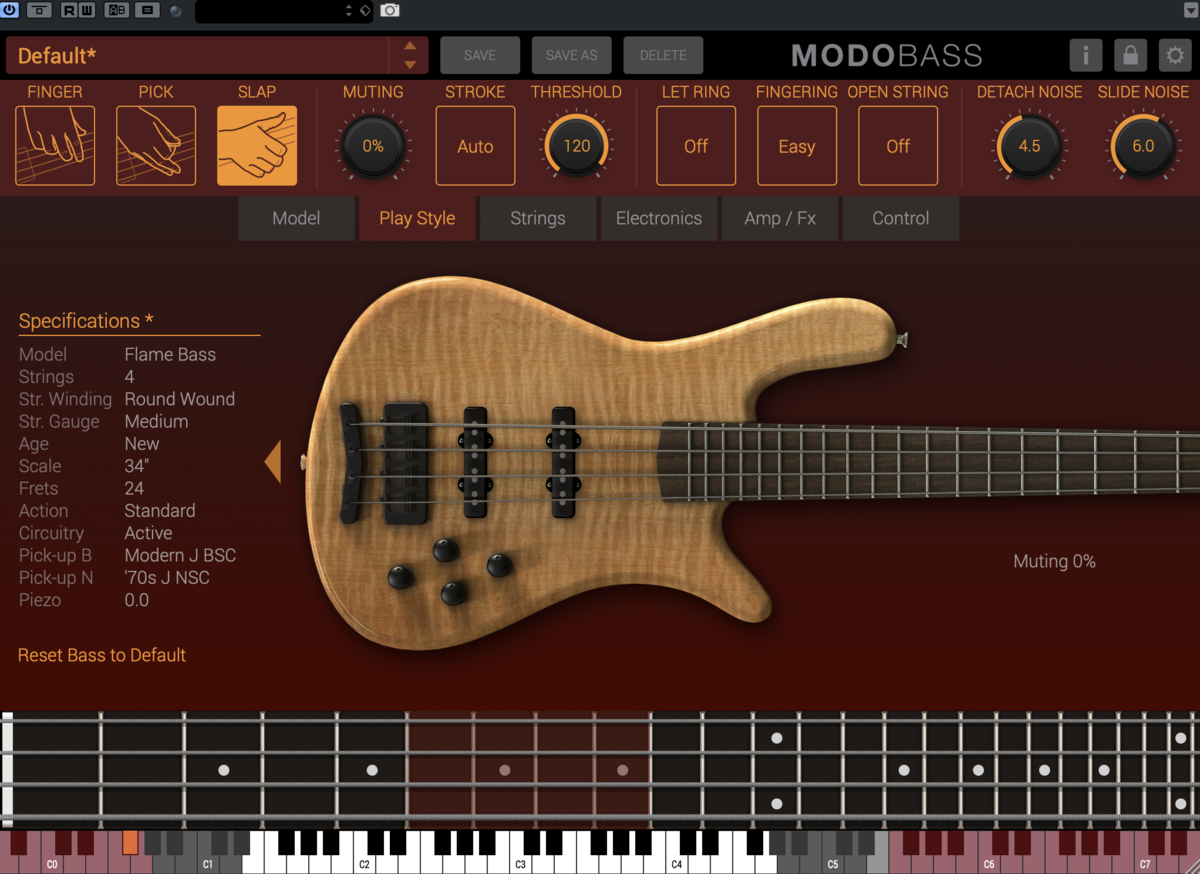Click the Modern J BSC pickup value
Image resolution: width=1200 pixels, height=874 pixels.
pyautogui.click(x=180, y=555)
